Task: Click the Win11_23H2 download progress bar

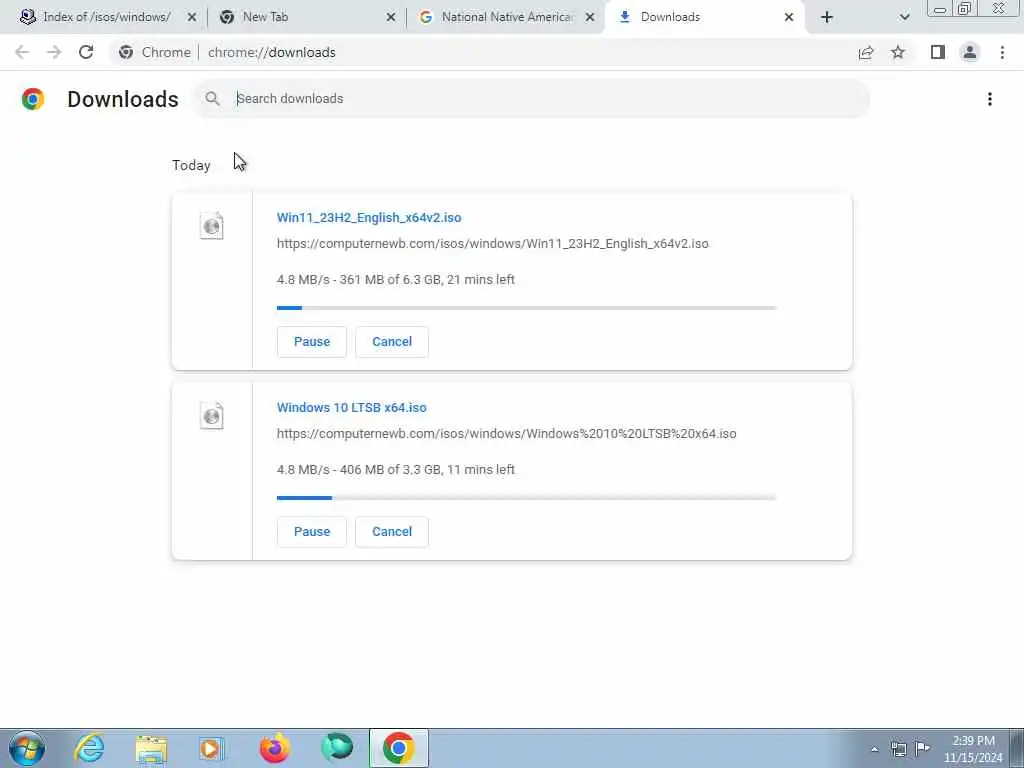Action: (x=526, y=308)
